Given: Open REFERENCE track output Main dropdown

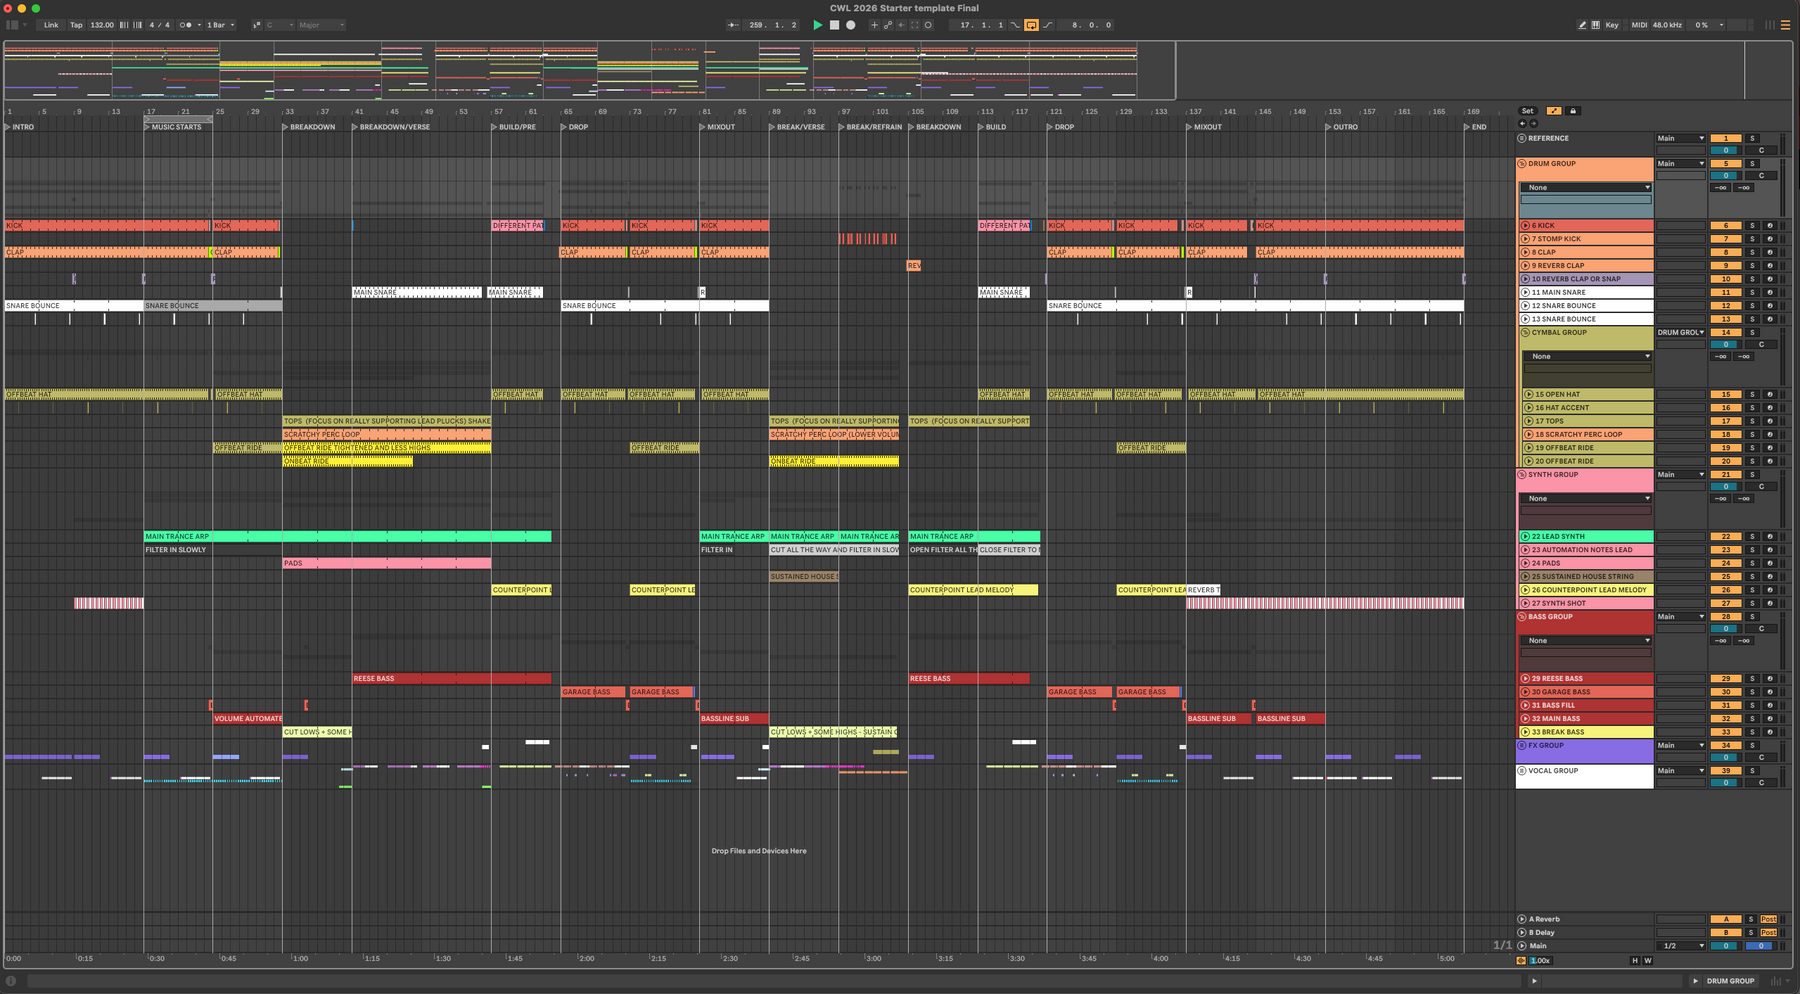Looking at the screenshot, I should click(1680, 139).
